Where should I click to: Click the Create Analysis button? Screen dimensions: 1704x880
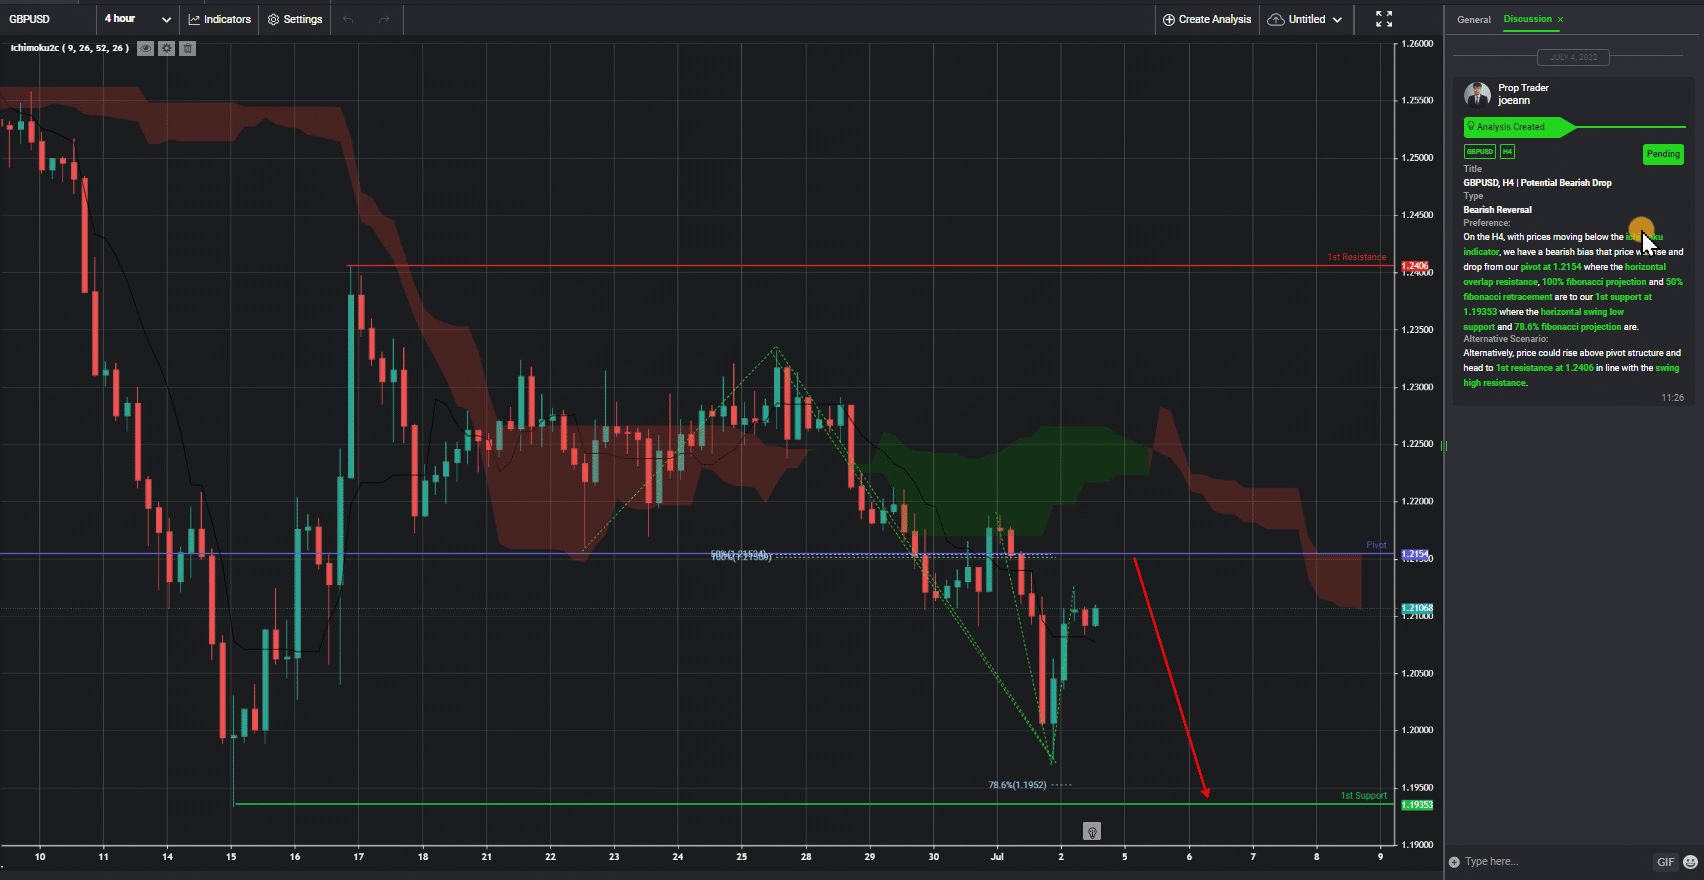(1207, 19)
